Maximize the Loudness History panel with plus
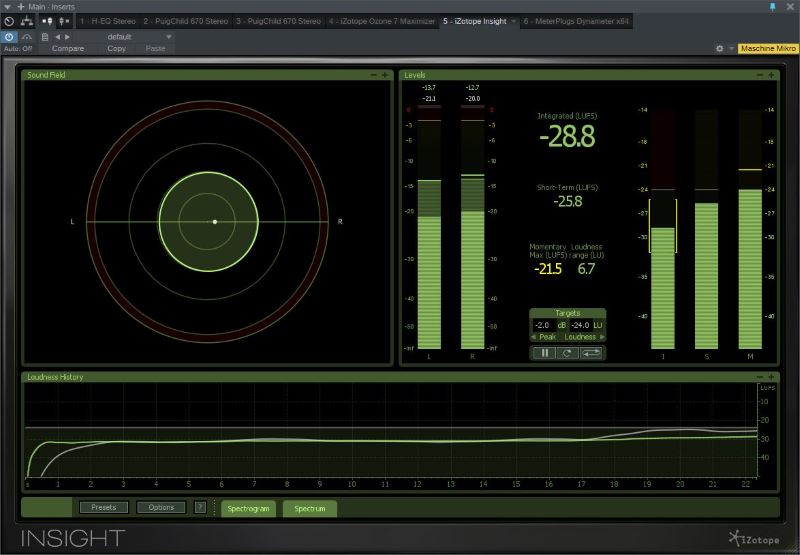Image resolution: width=800 pixels, height=555 pixels. point(771,377)
